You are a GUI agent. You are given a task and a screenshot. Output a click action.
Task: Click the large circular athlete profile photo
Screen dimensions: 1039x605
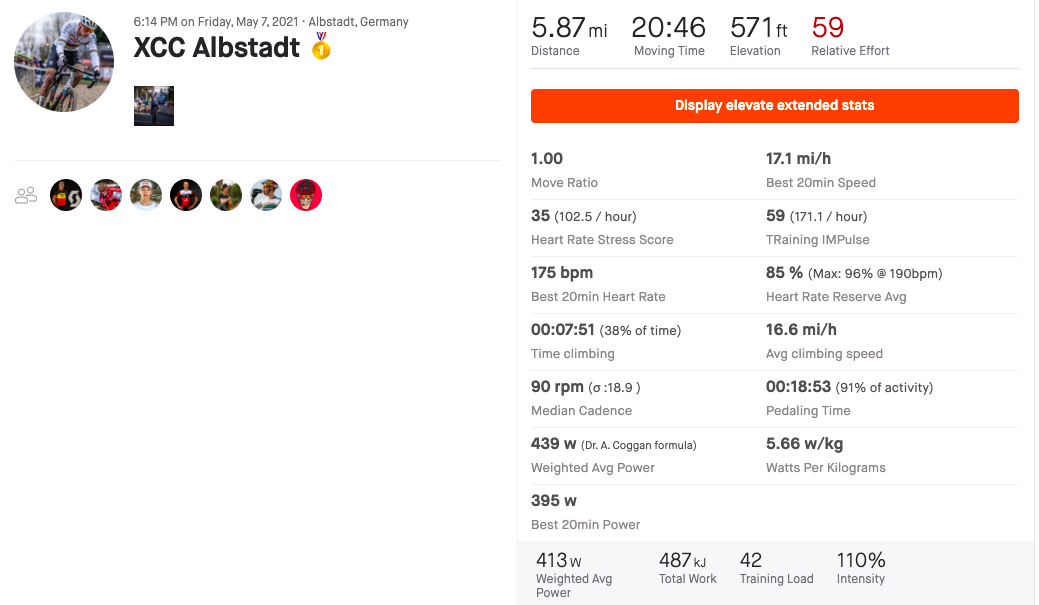point(64,62)
